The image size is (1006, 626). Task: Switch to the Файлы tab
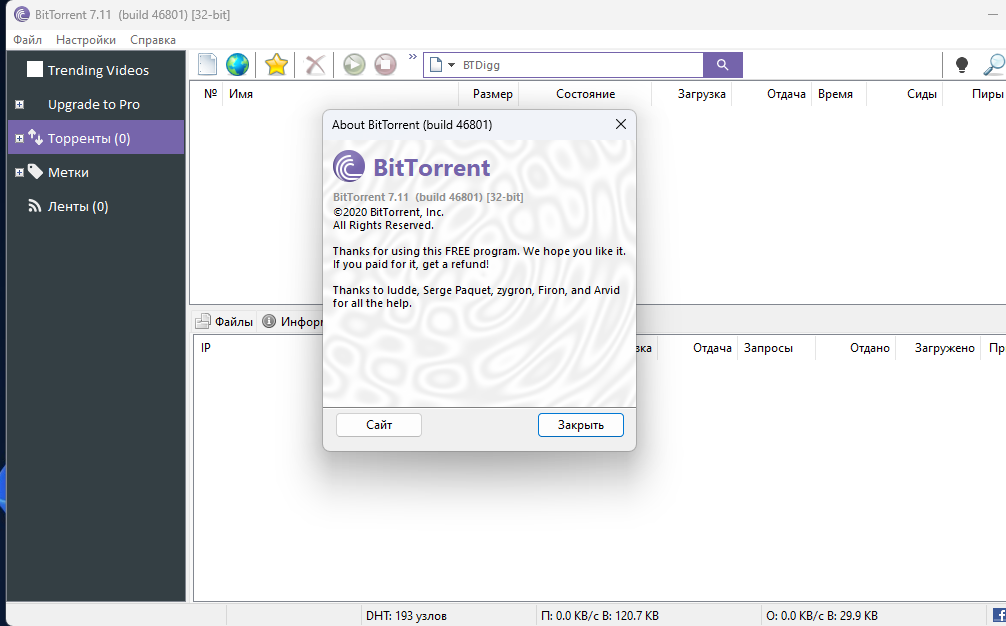(x=224, y=321)
